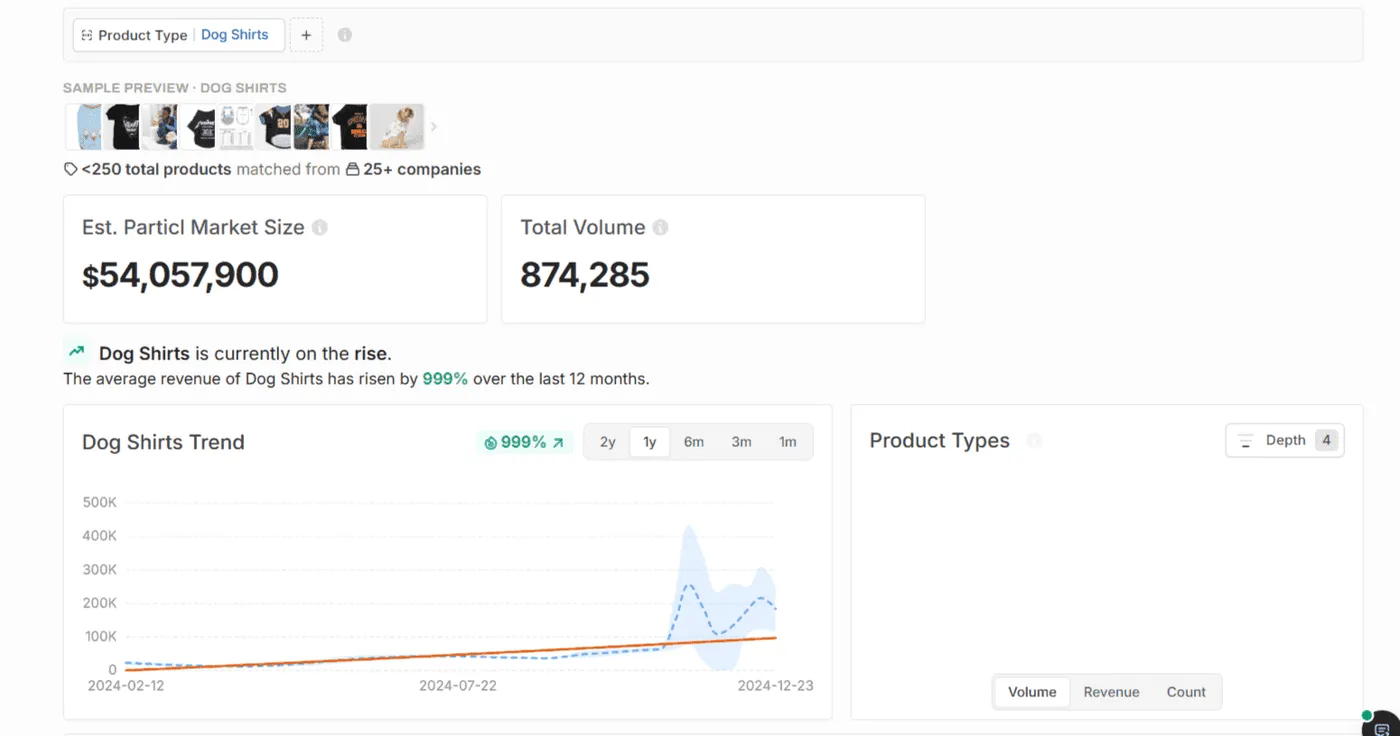Switch Product Types view to Revenue
The image size is (1400, 736).
click(1111, 692)
